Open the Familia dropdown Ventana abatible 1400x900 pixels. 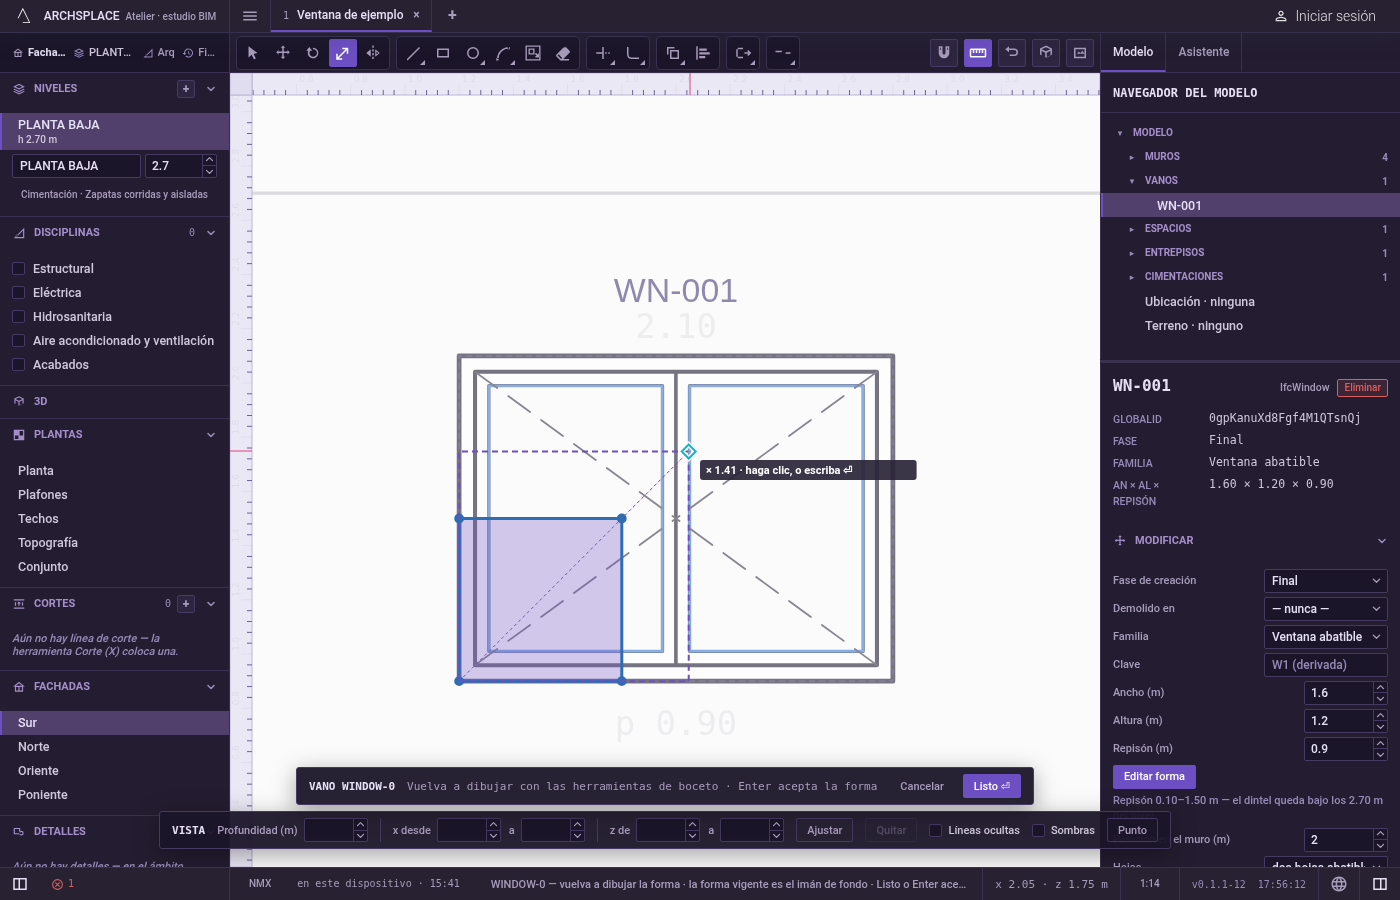pyautogui.click(x=1325, y=637)
